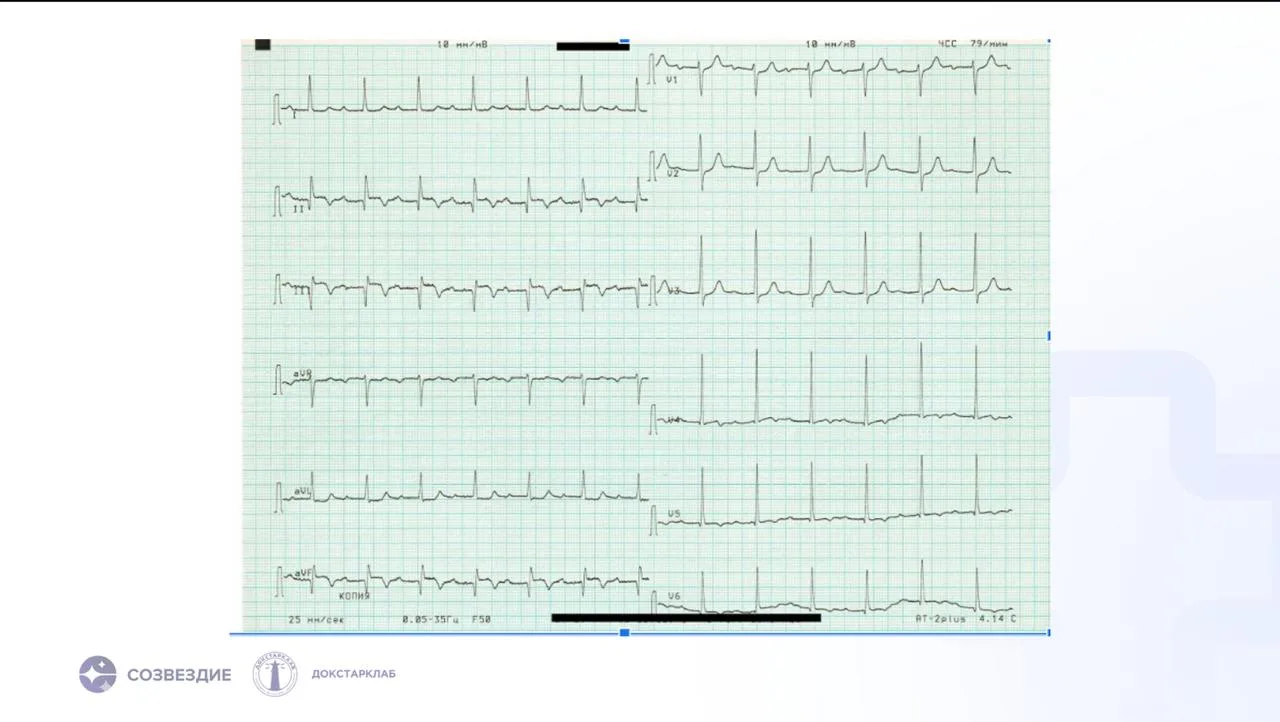The width and height of the screenshot is (1280, 722).
Task: Click the 10 мм/мВ label above lead I
Action: click(462, 45)
